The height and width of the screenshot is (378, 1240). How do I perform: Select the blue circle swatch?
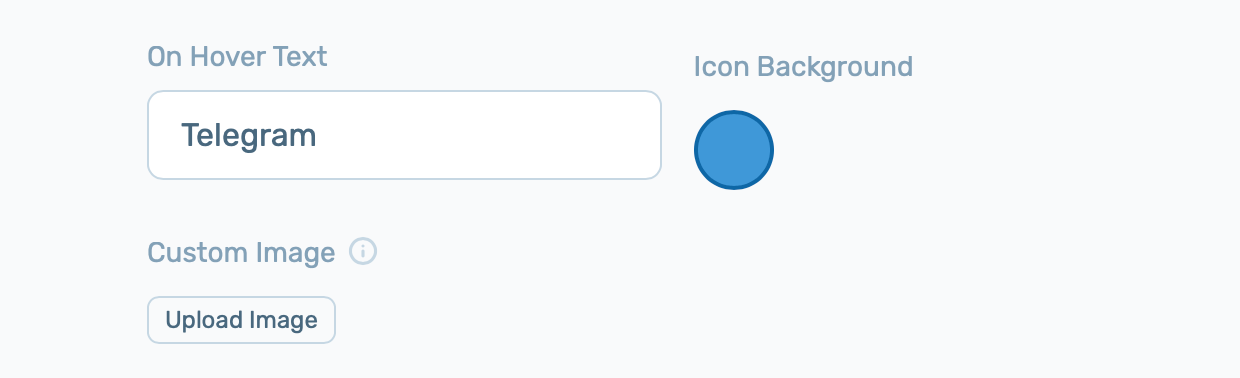734,150
